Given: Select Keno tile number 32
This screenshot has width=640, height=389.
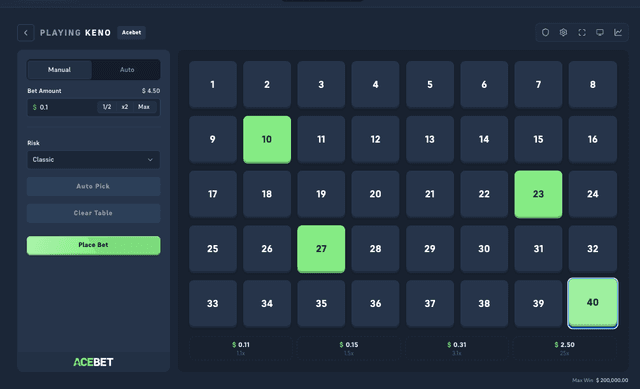Looking at the screenshot, I should [x=593, y=249].
